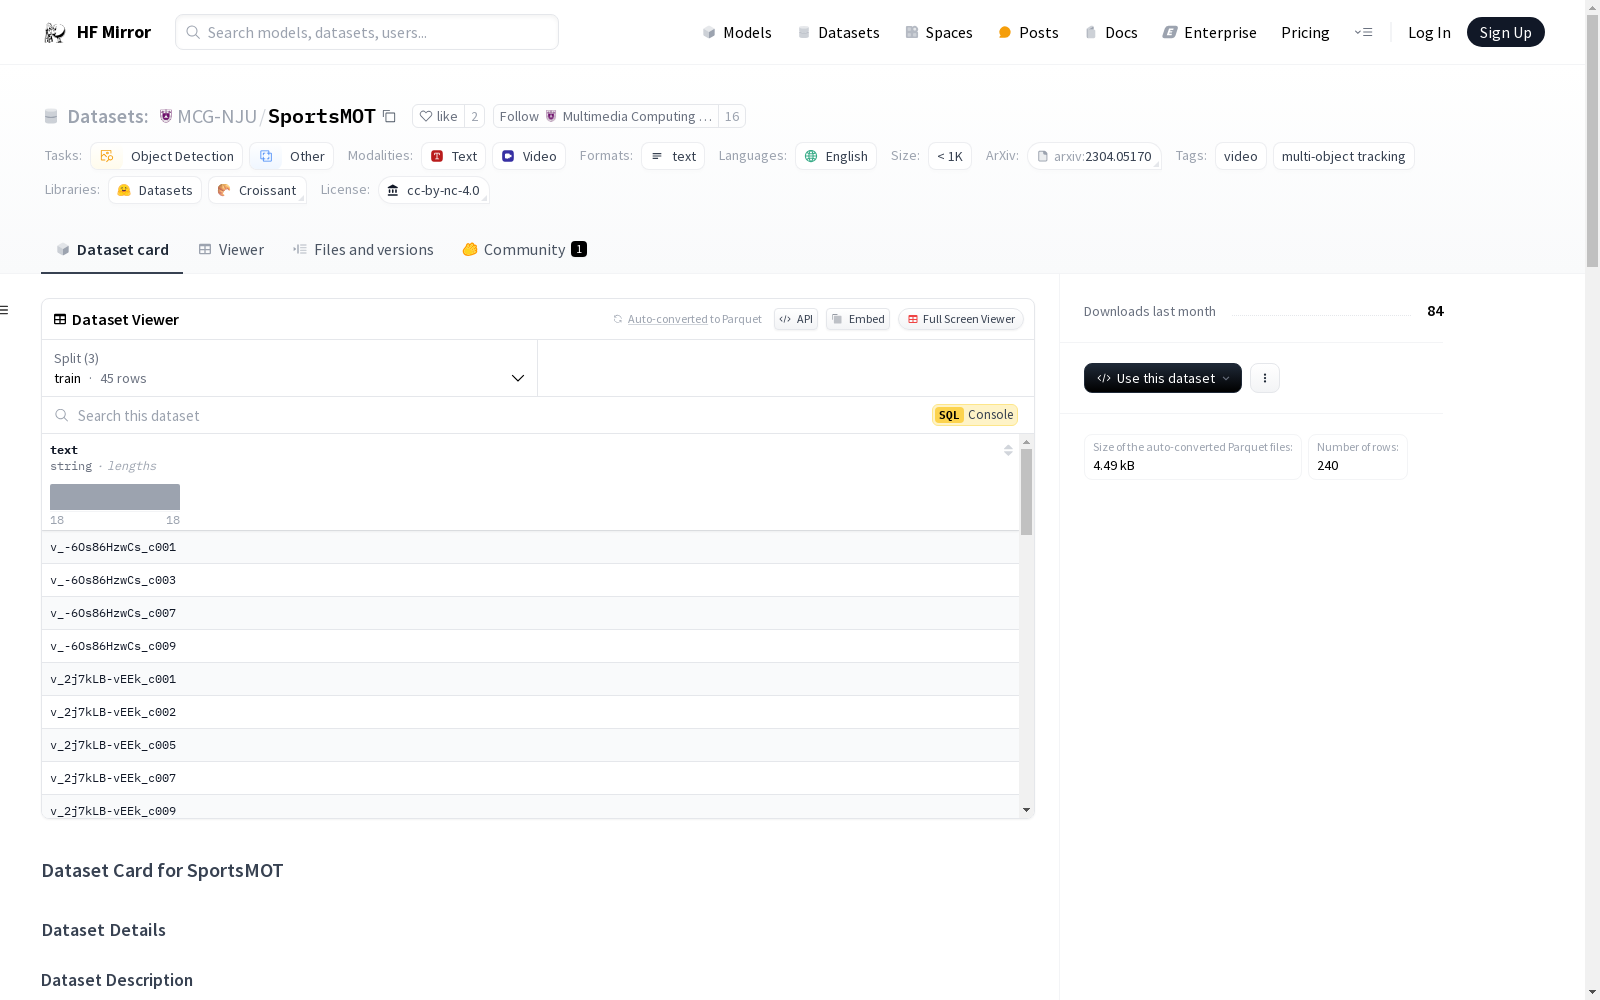The height and width of the screenshot is (1000, 1600).
Task: Select the Other task tag
Action: 292,157
